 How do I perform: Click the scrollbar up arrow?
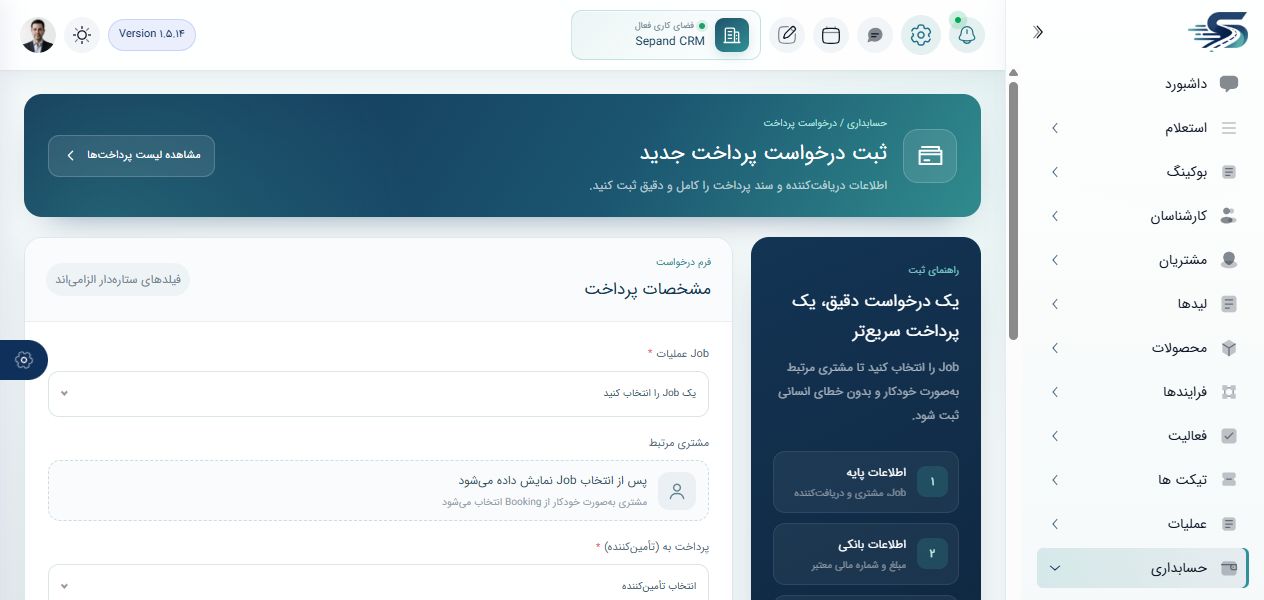coord(1013,74)
